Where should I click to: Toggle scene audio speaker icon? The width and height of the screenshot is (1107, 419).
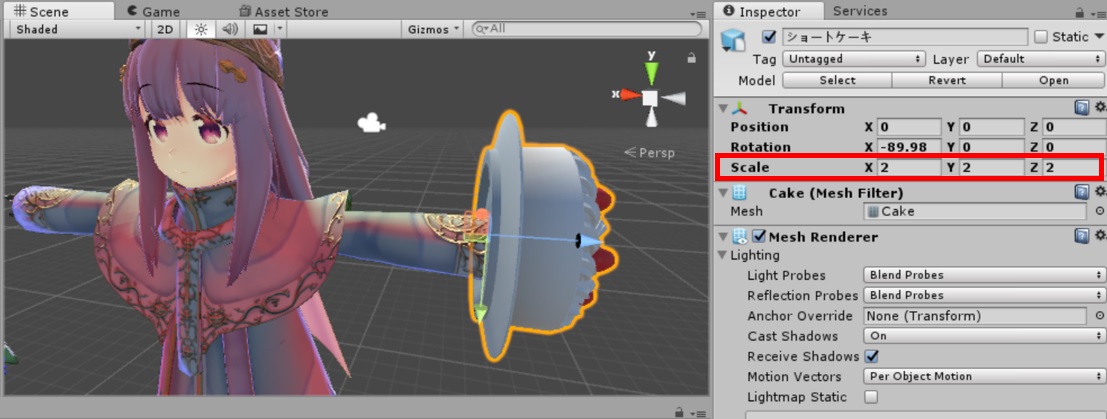pyautogui.click(x=230, y=29)
